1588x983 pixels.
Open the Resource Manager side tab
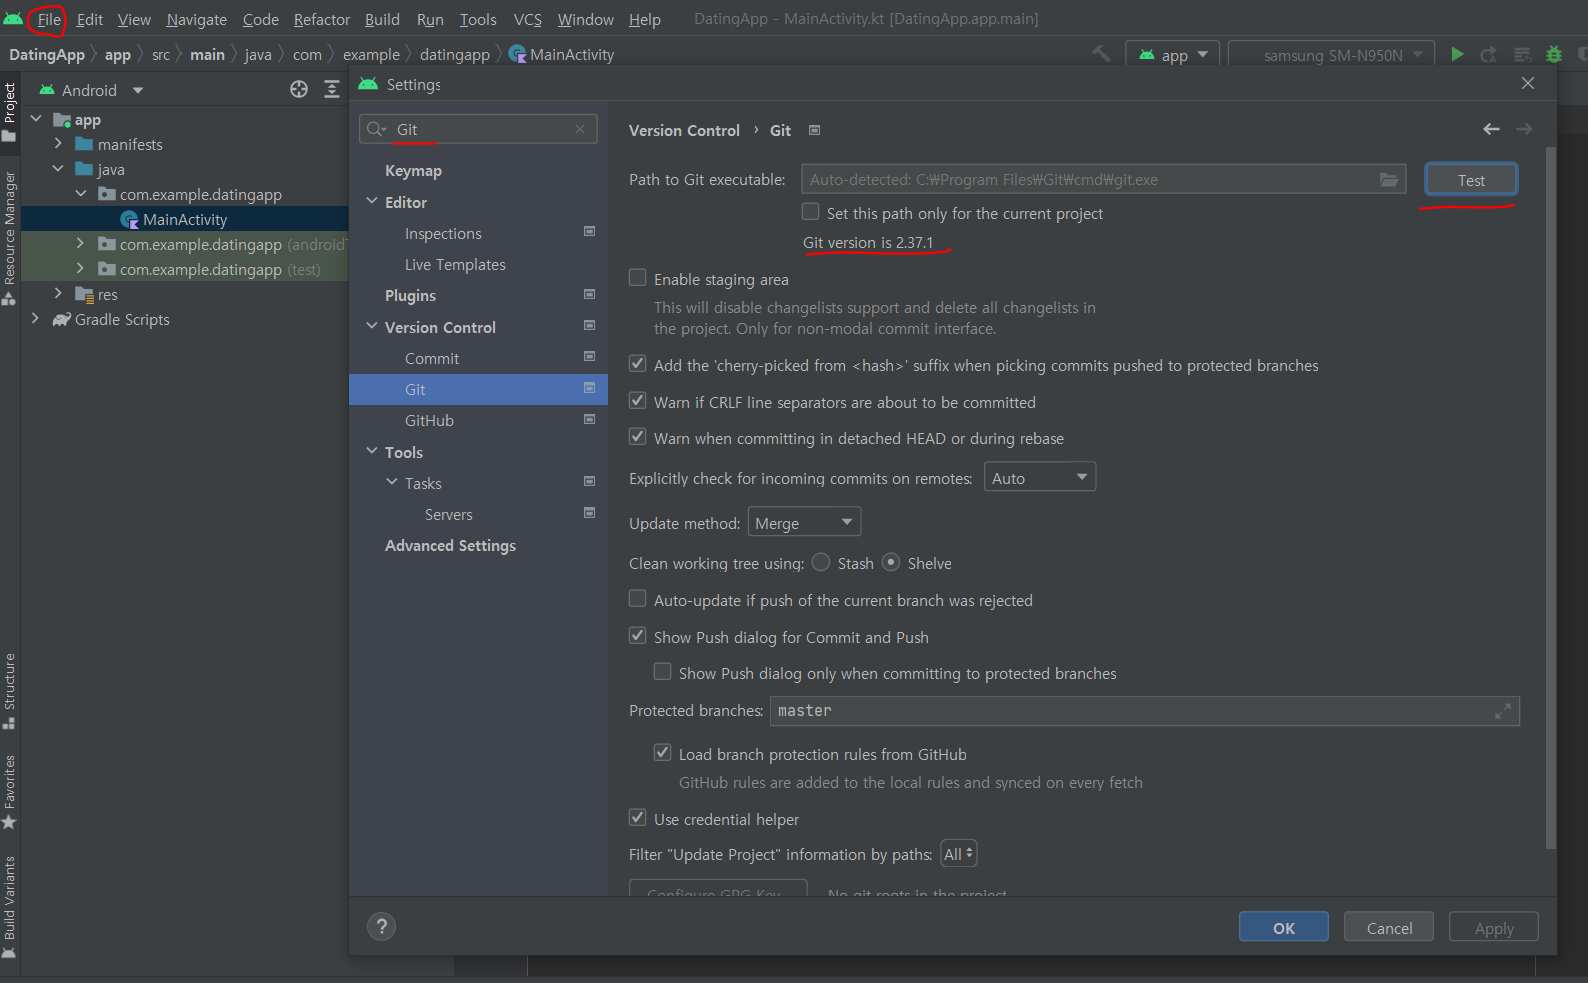(10, 237)
